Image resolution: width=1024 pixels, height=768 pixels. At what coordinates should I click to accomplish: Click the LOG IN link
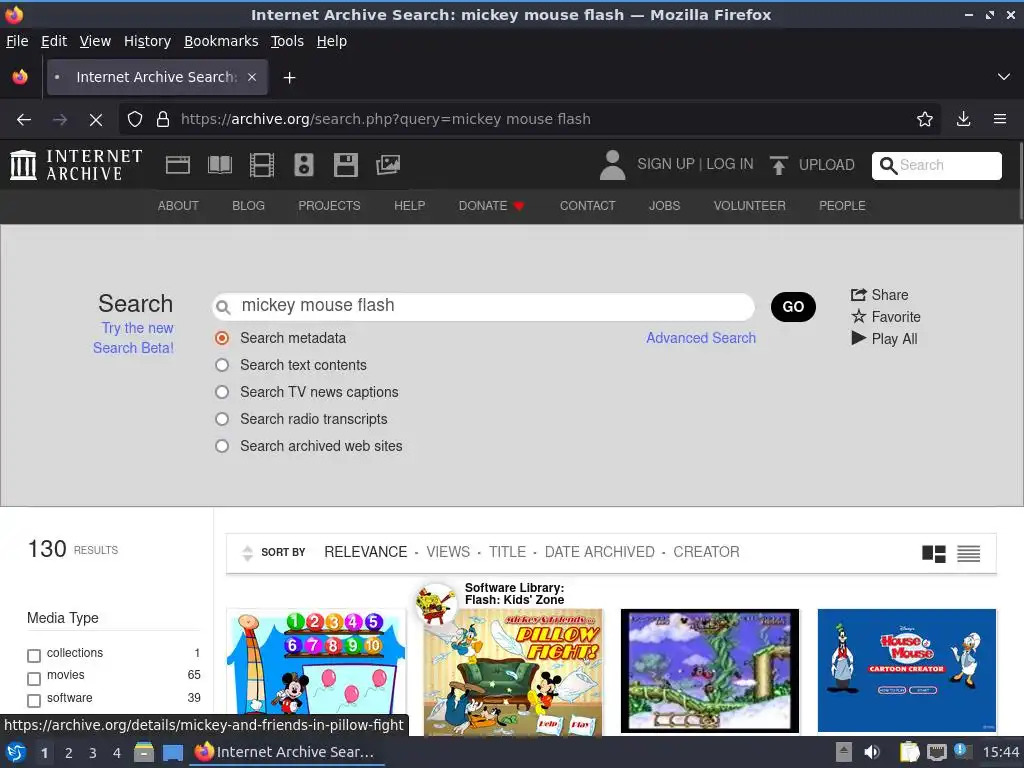tap(729, 165)
